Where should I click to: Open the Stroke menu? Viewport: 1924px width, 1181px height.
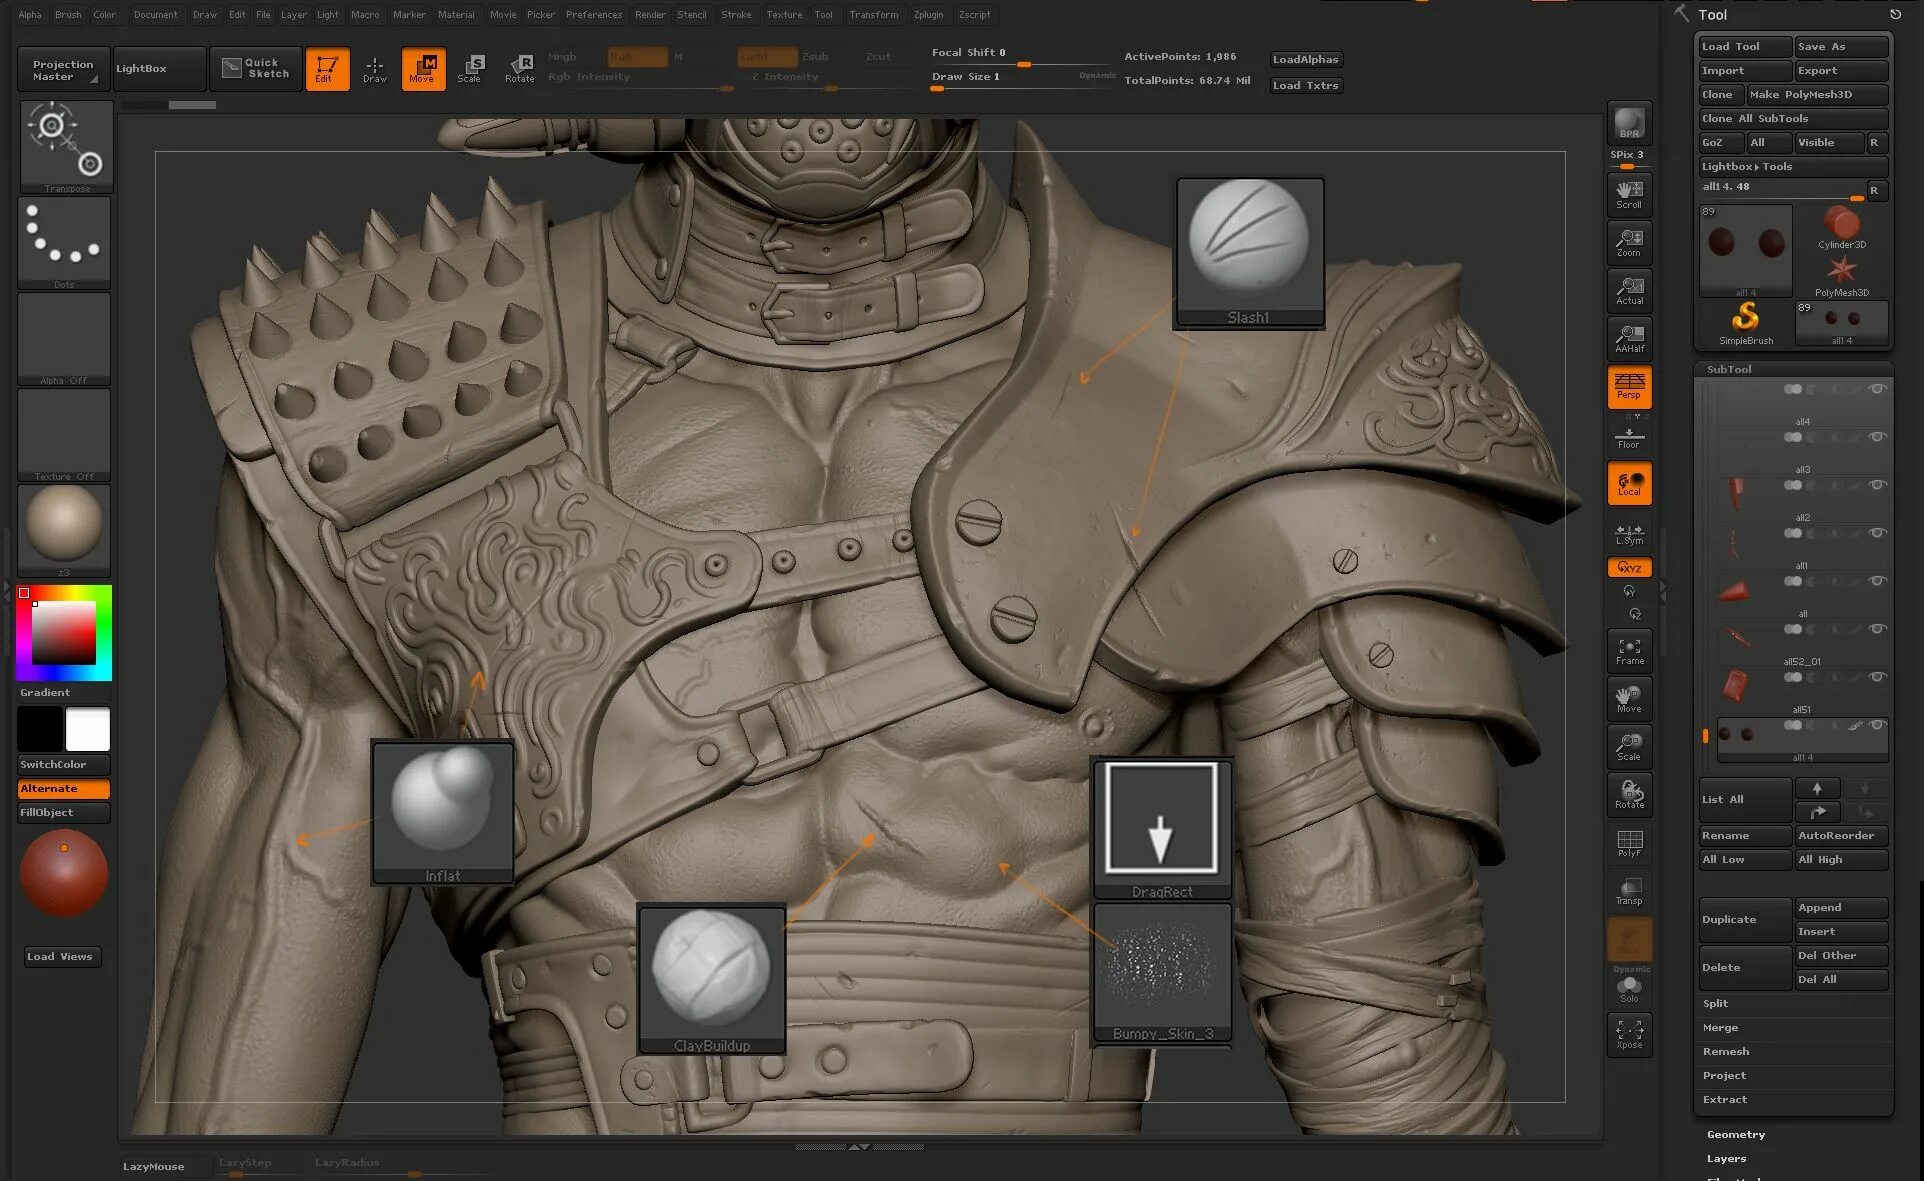click(736, 14)
